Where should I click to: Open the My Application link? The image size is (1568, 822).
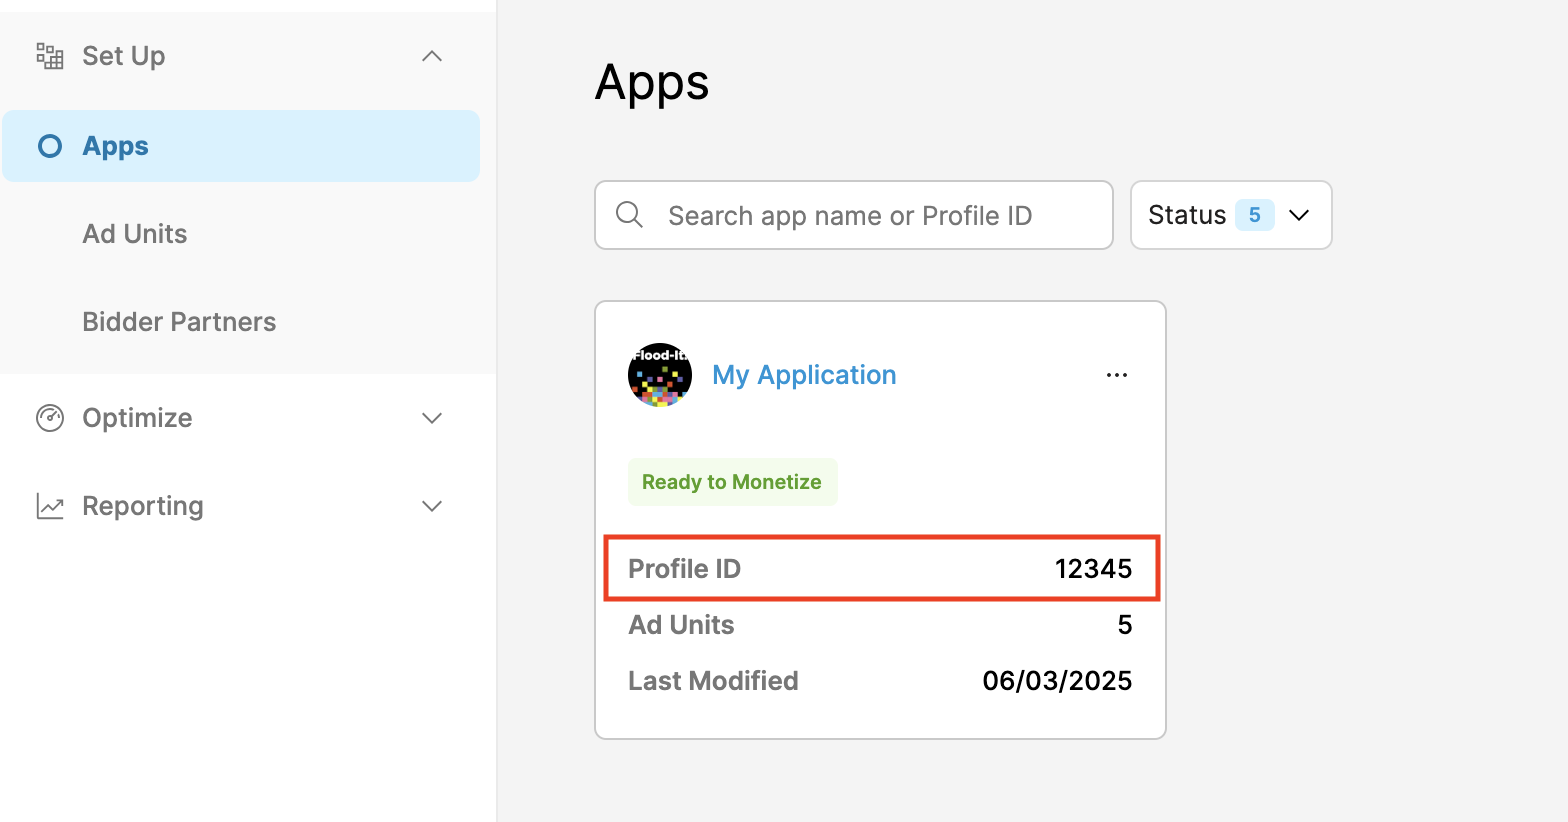804,375
